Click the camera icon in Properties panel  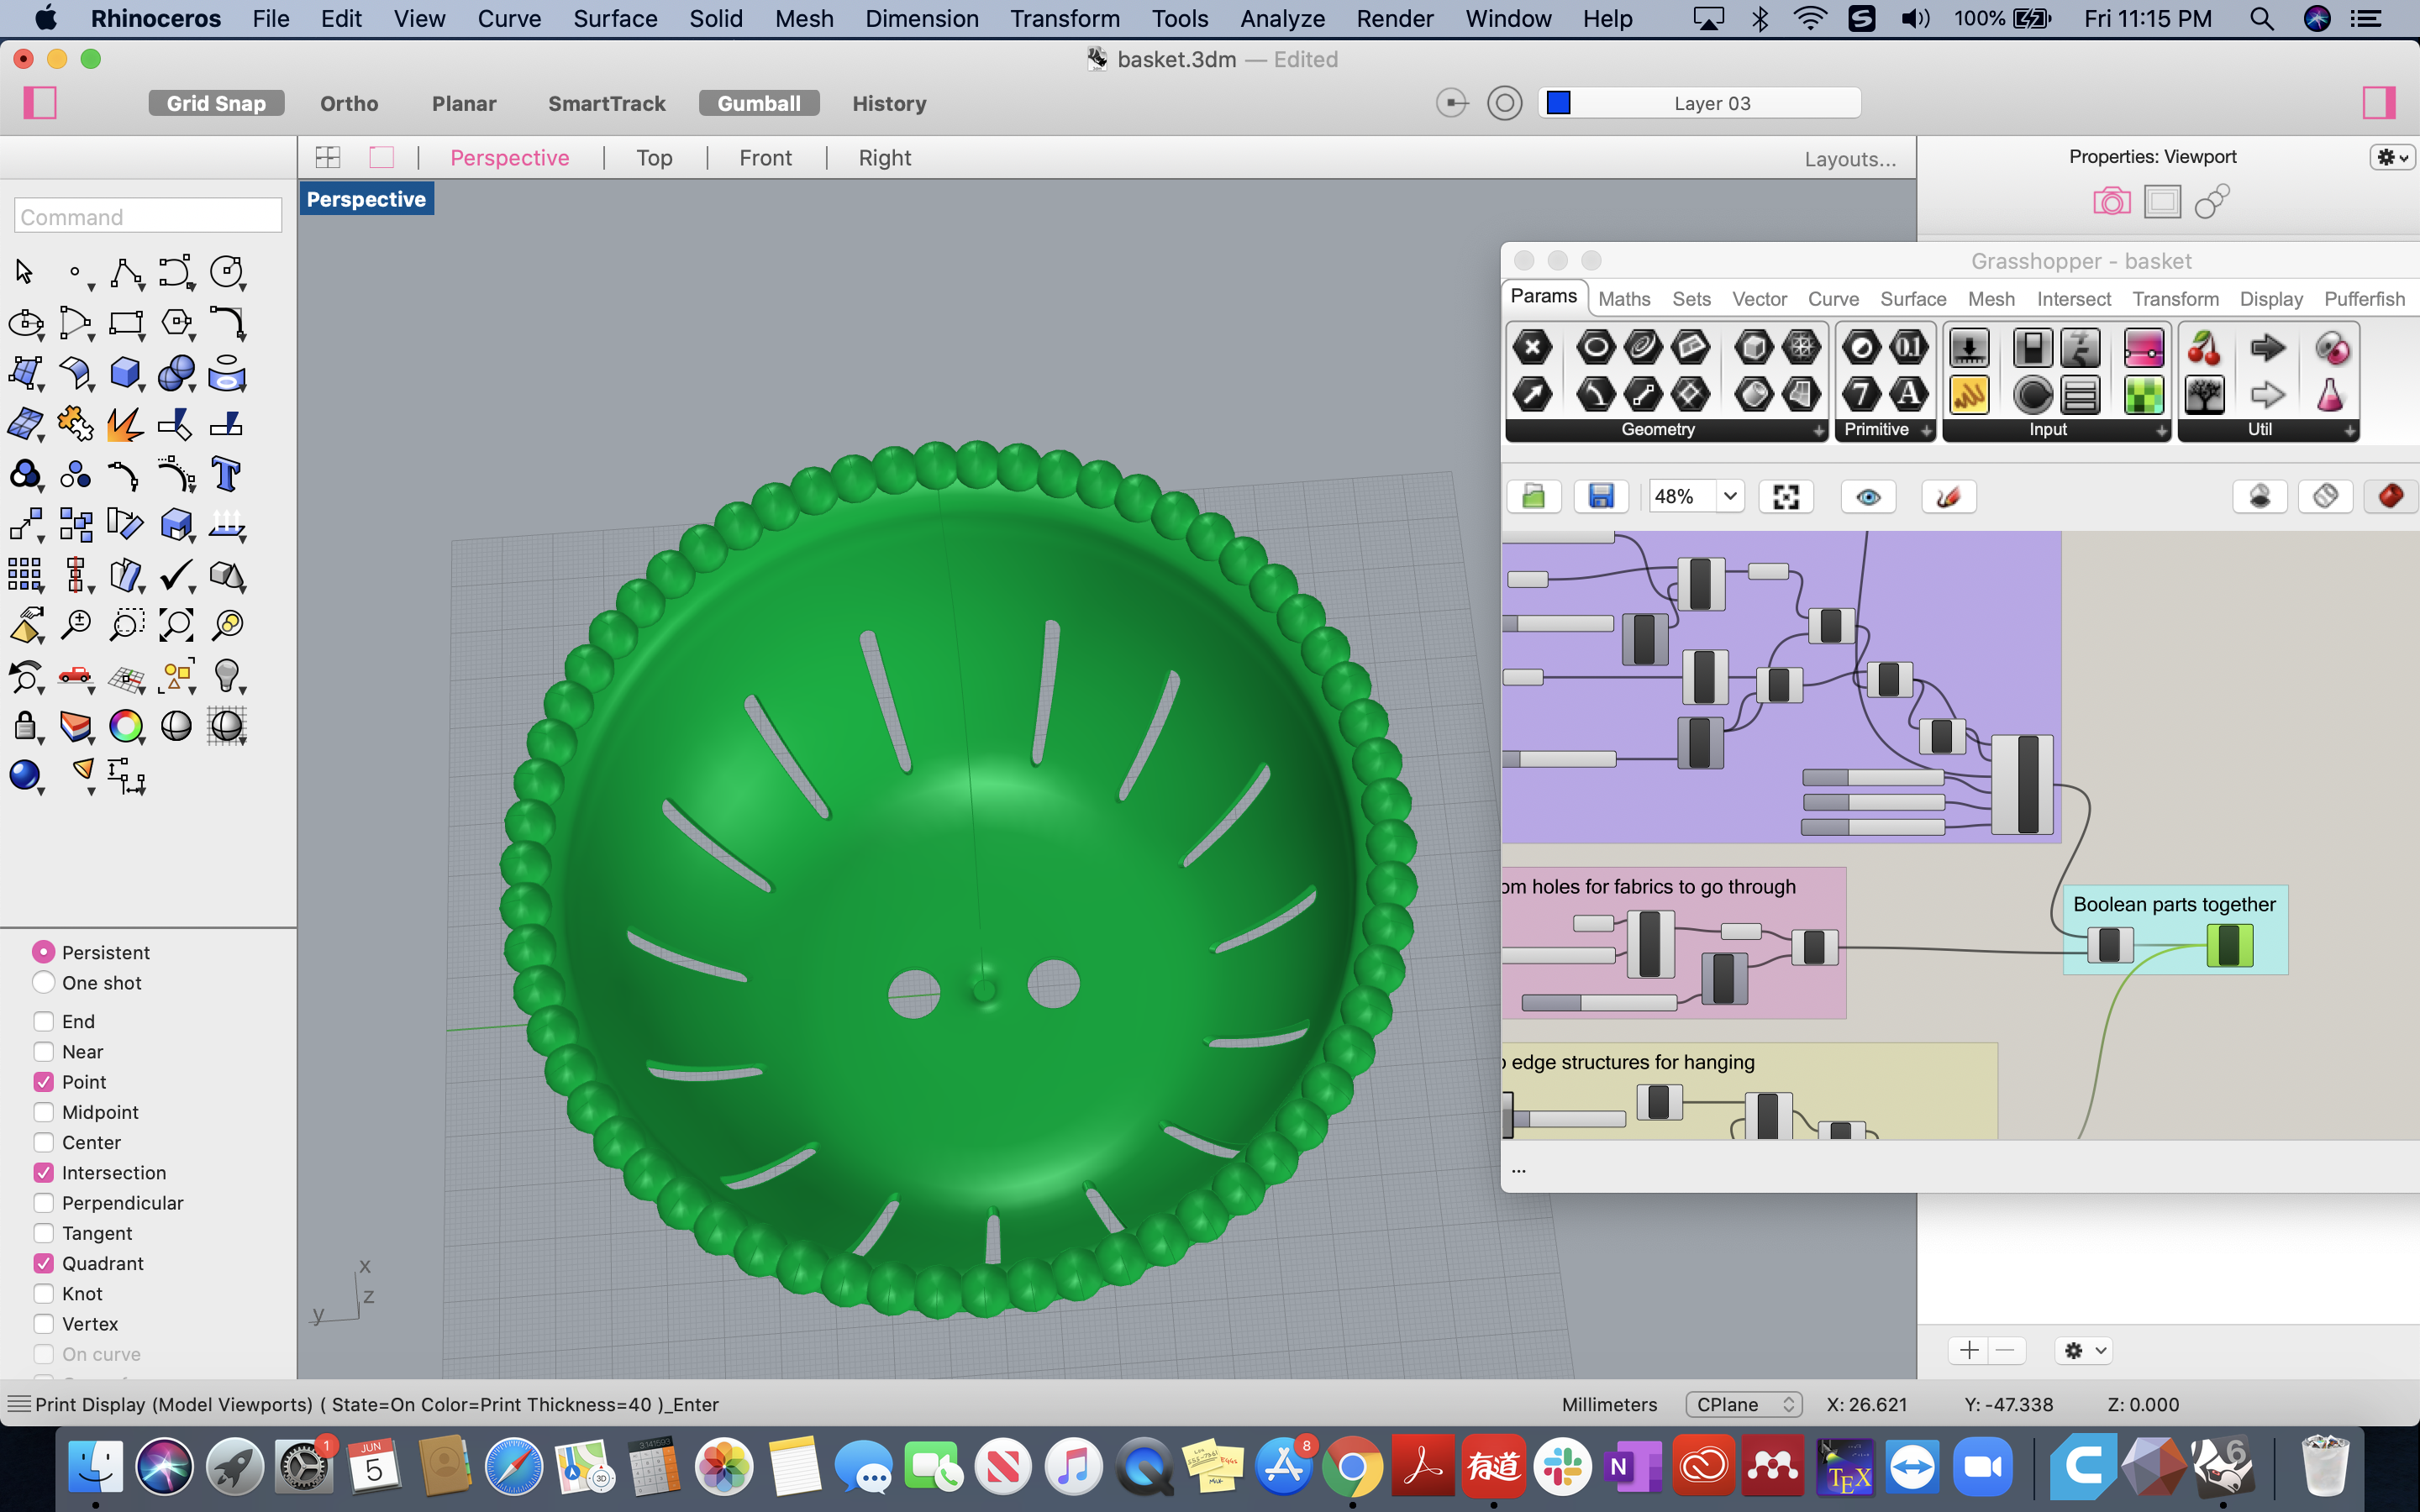(x=2111, y=202)
